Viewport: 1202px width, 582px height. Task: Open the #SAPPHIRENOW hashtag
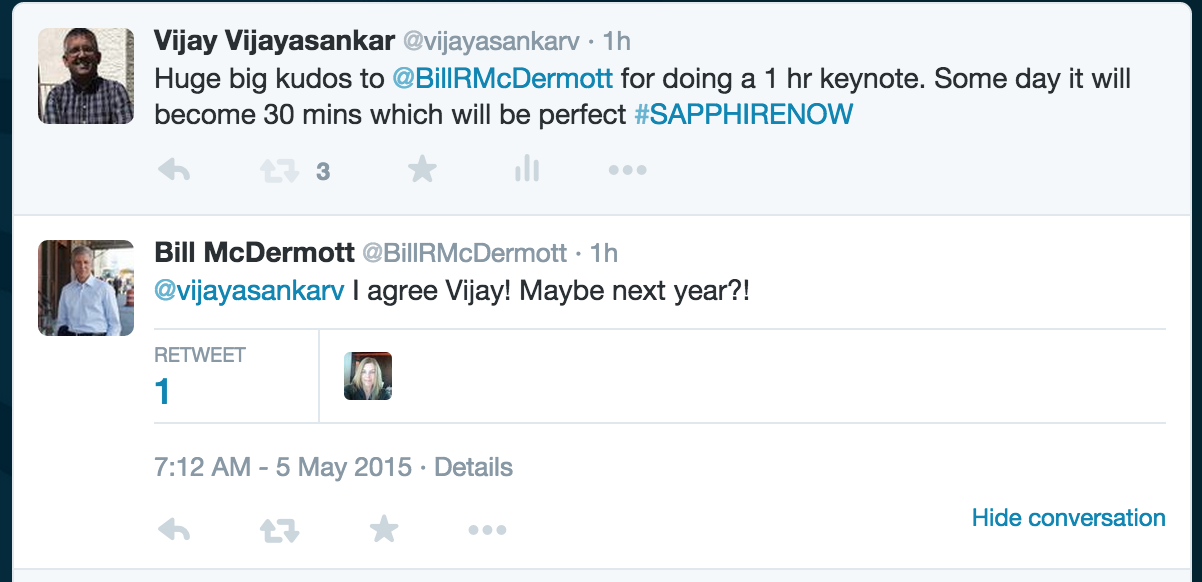[743, 114]
